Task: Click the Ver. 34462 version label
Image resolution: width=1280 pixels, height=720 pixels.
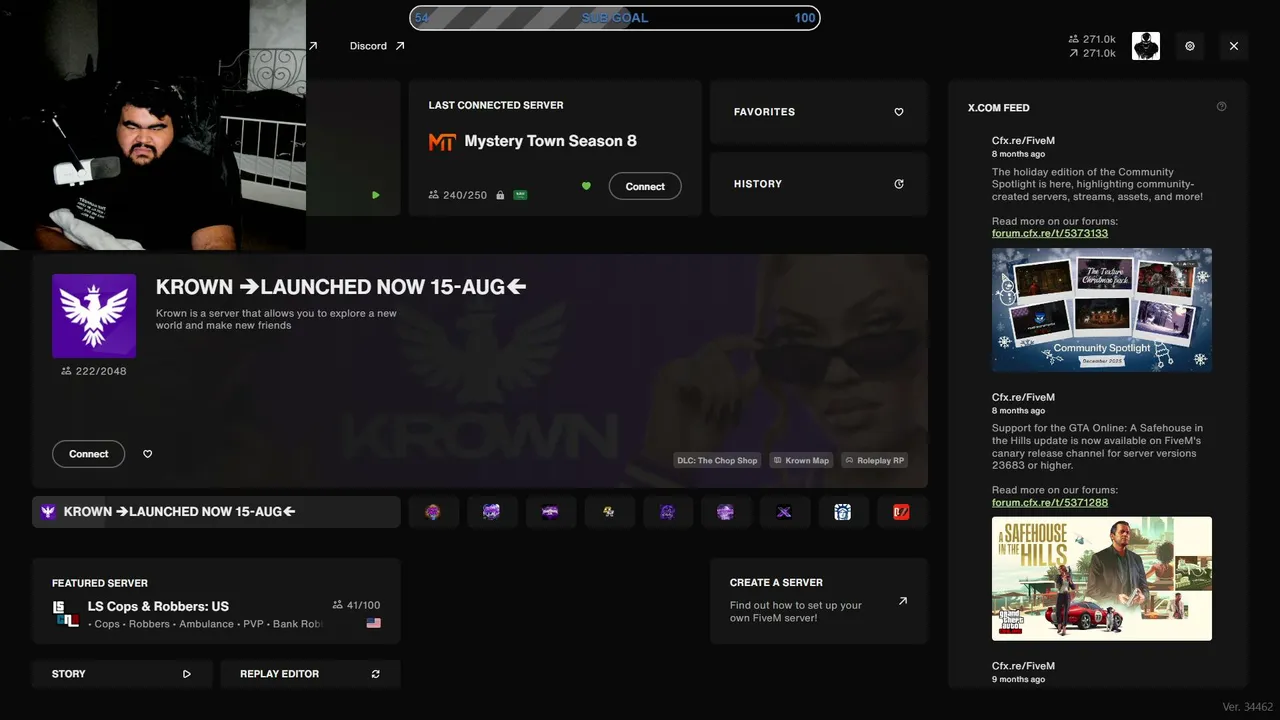Action: pyautogui.click(x=1248, y=707)
